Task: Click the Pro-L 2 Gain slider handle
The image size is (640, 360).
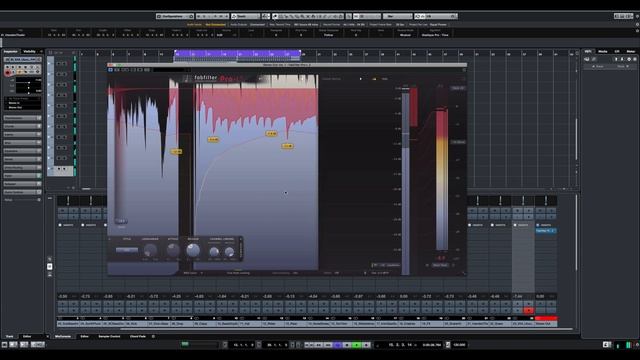Action: click(x=121, y=221)
